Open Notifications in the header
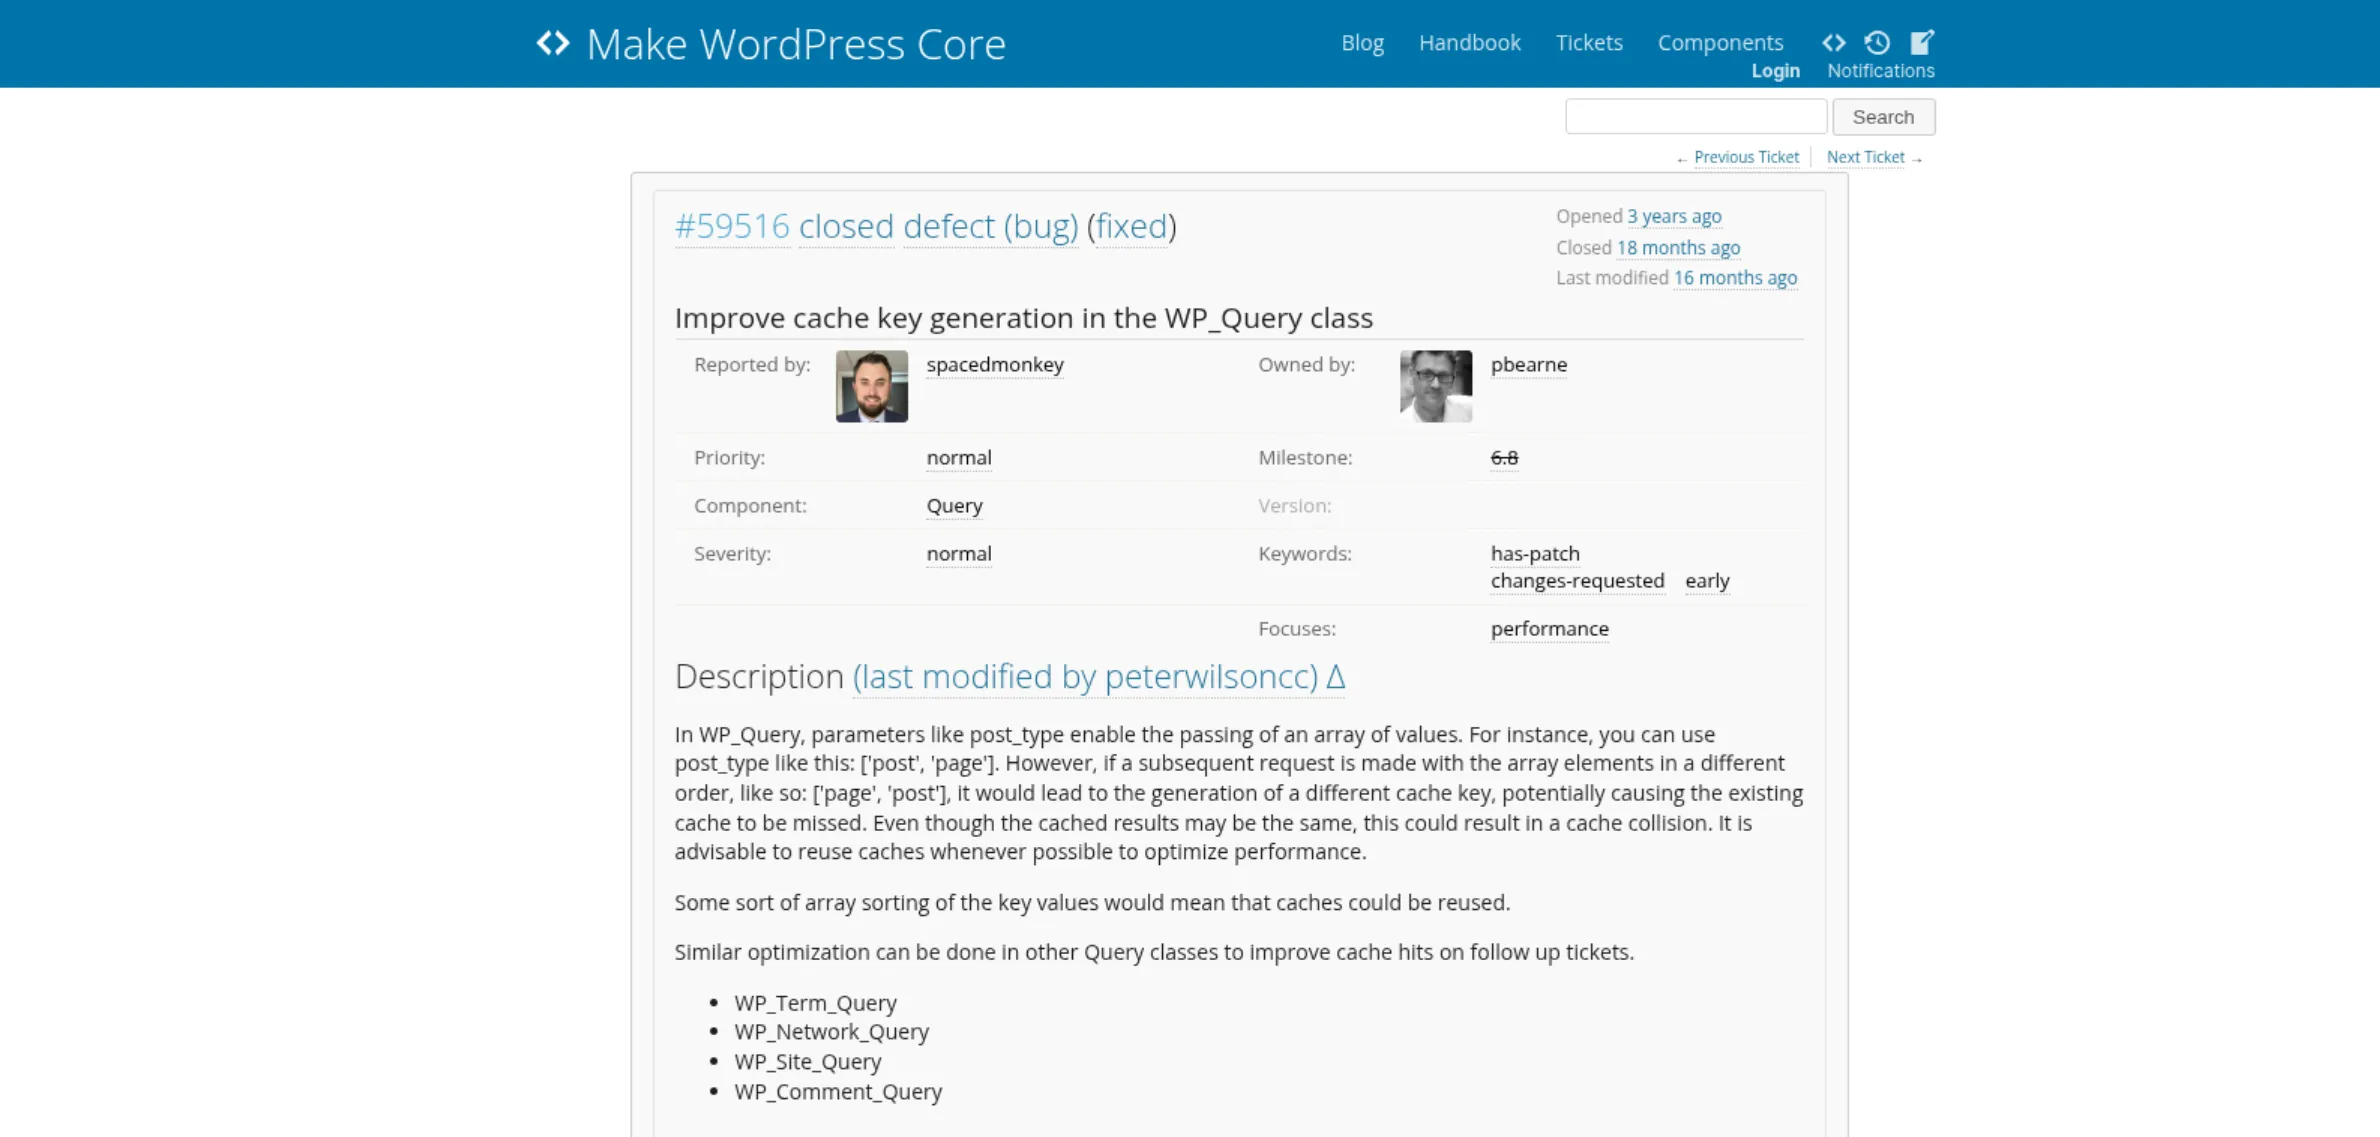Screen dimensions: 2380x1137 click(x=1880, y=71)
